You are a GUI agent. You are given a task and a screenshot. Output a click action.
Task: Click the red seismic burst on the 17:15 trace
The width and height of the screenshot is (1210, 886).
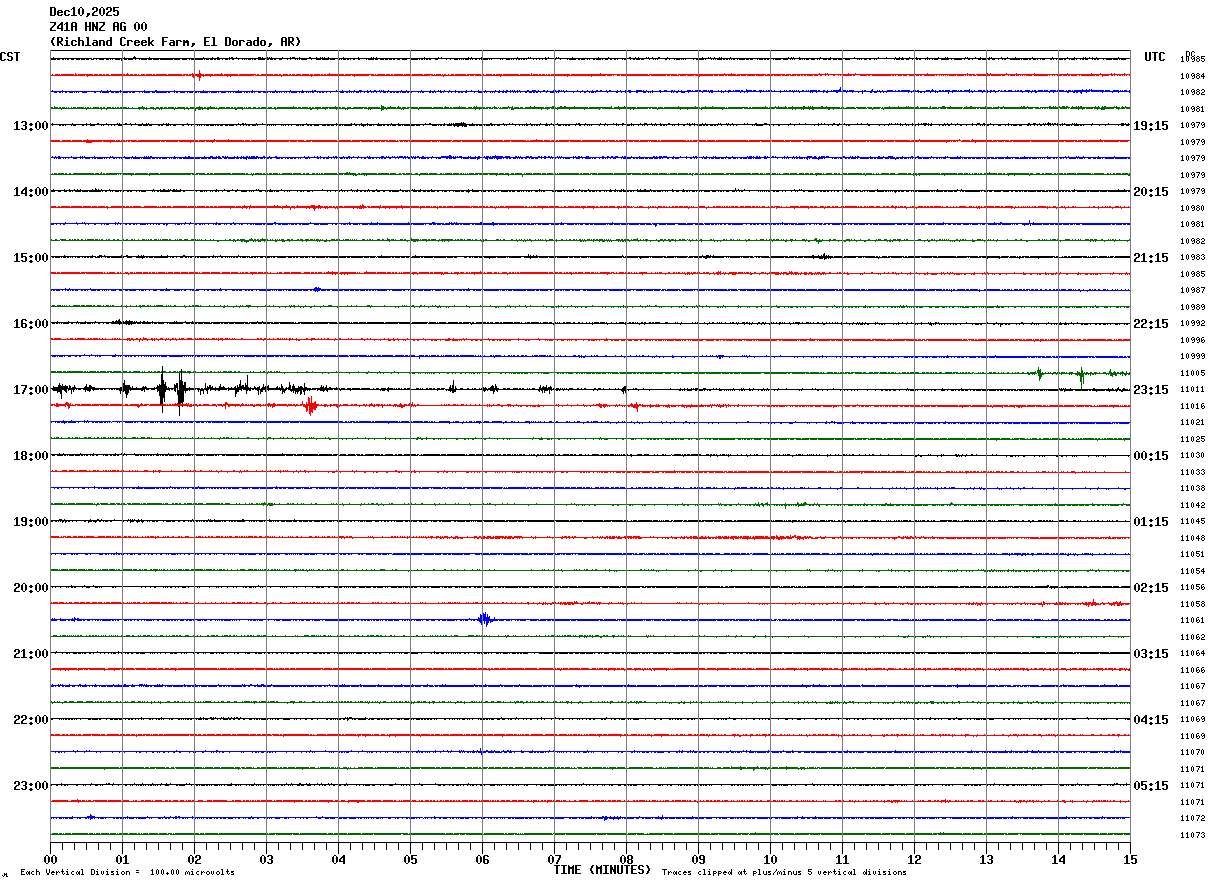pos(310,405)
